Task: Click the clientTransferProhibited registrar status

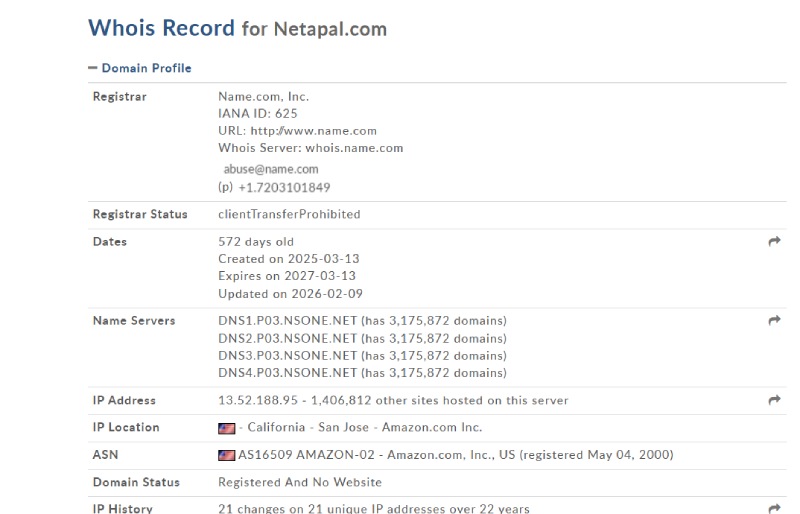Action: click(x=289, y=214)
